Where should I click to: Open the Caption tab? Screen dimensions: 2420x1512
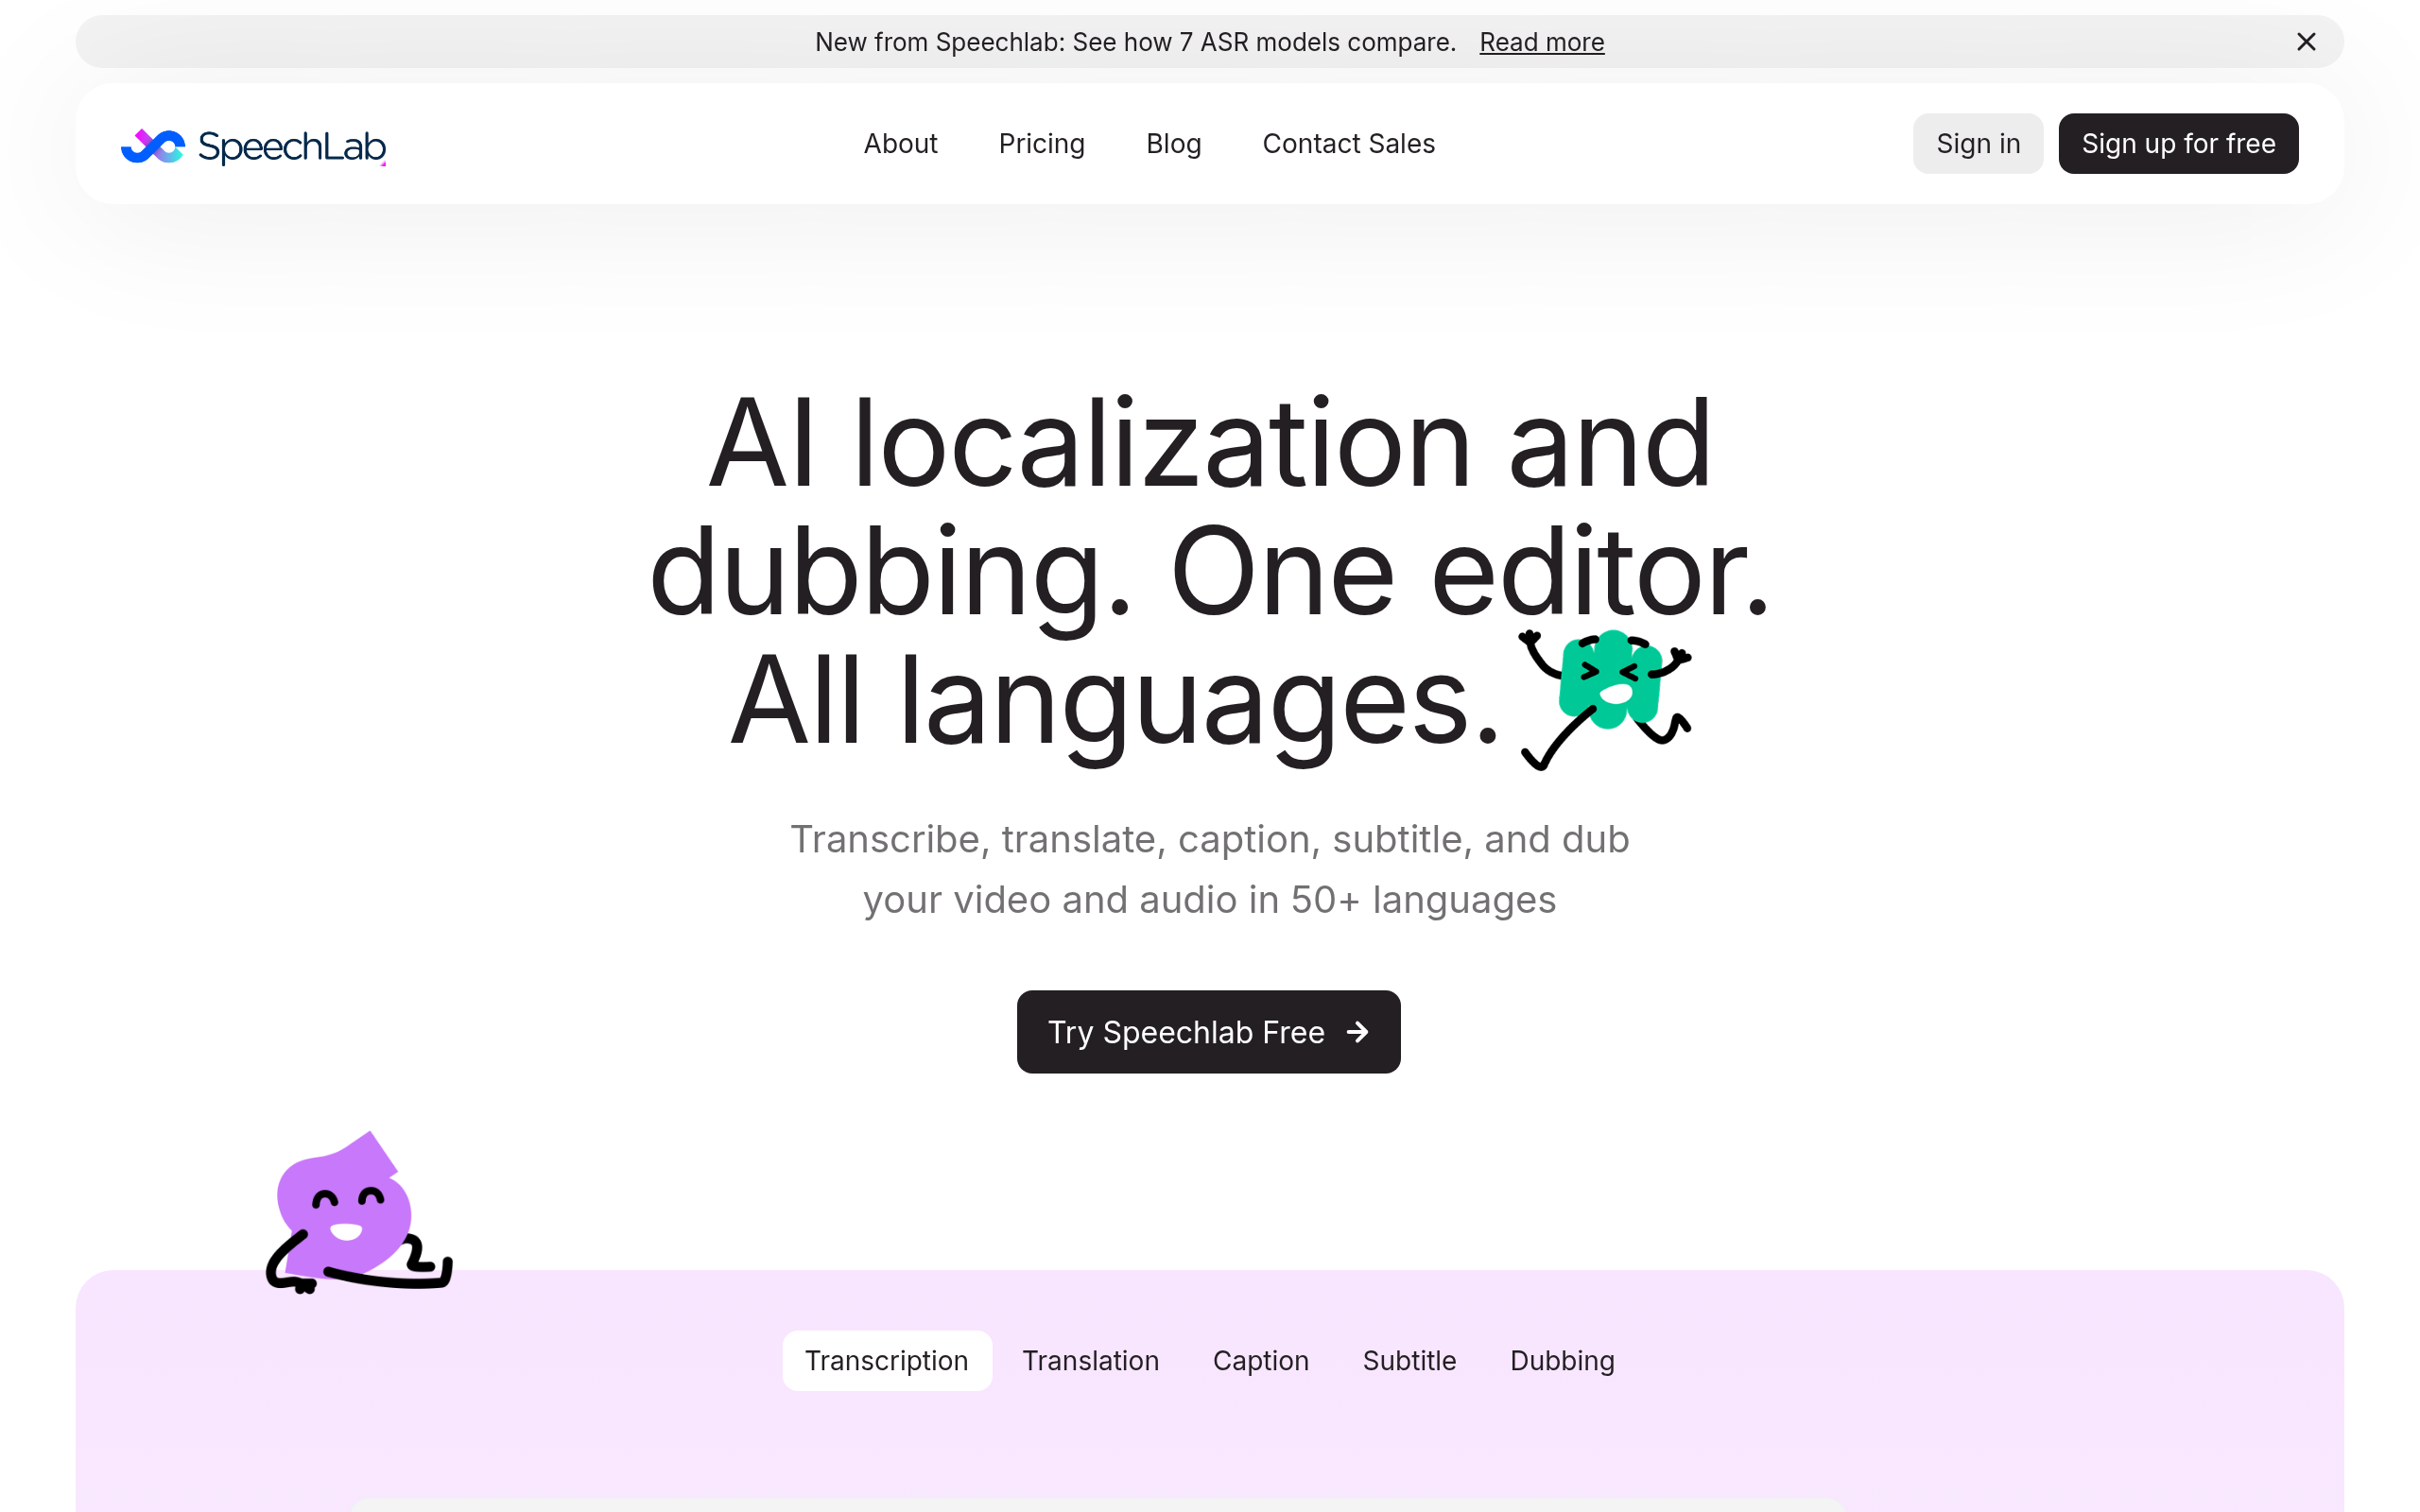click(1260, 1361)
